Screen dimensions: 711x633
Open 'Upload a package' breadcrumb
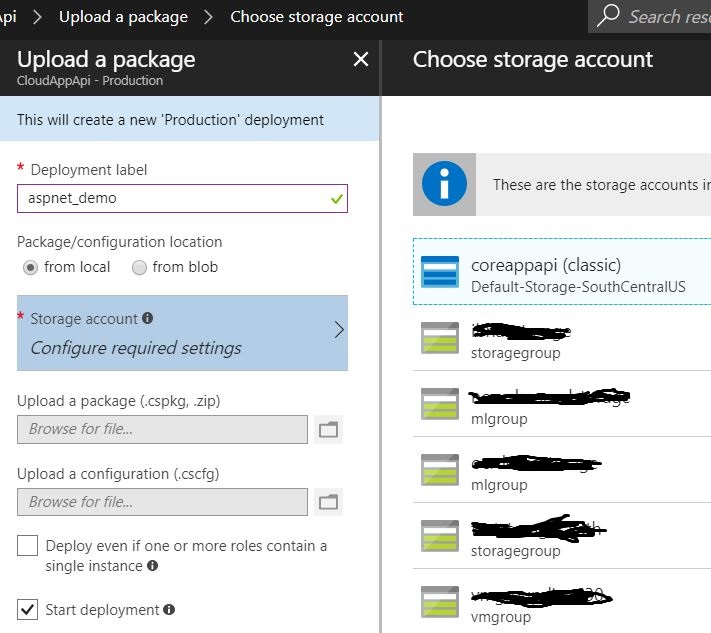(x=123, y=17)
